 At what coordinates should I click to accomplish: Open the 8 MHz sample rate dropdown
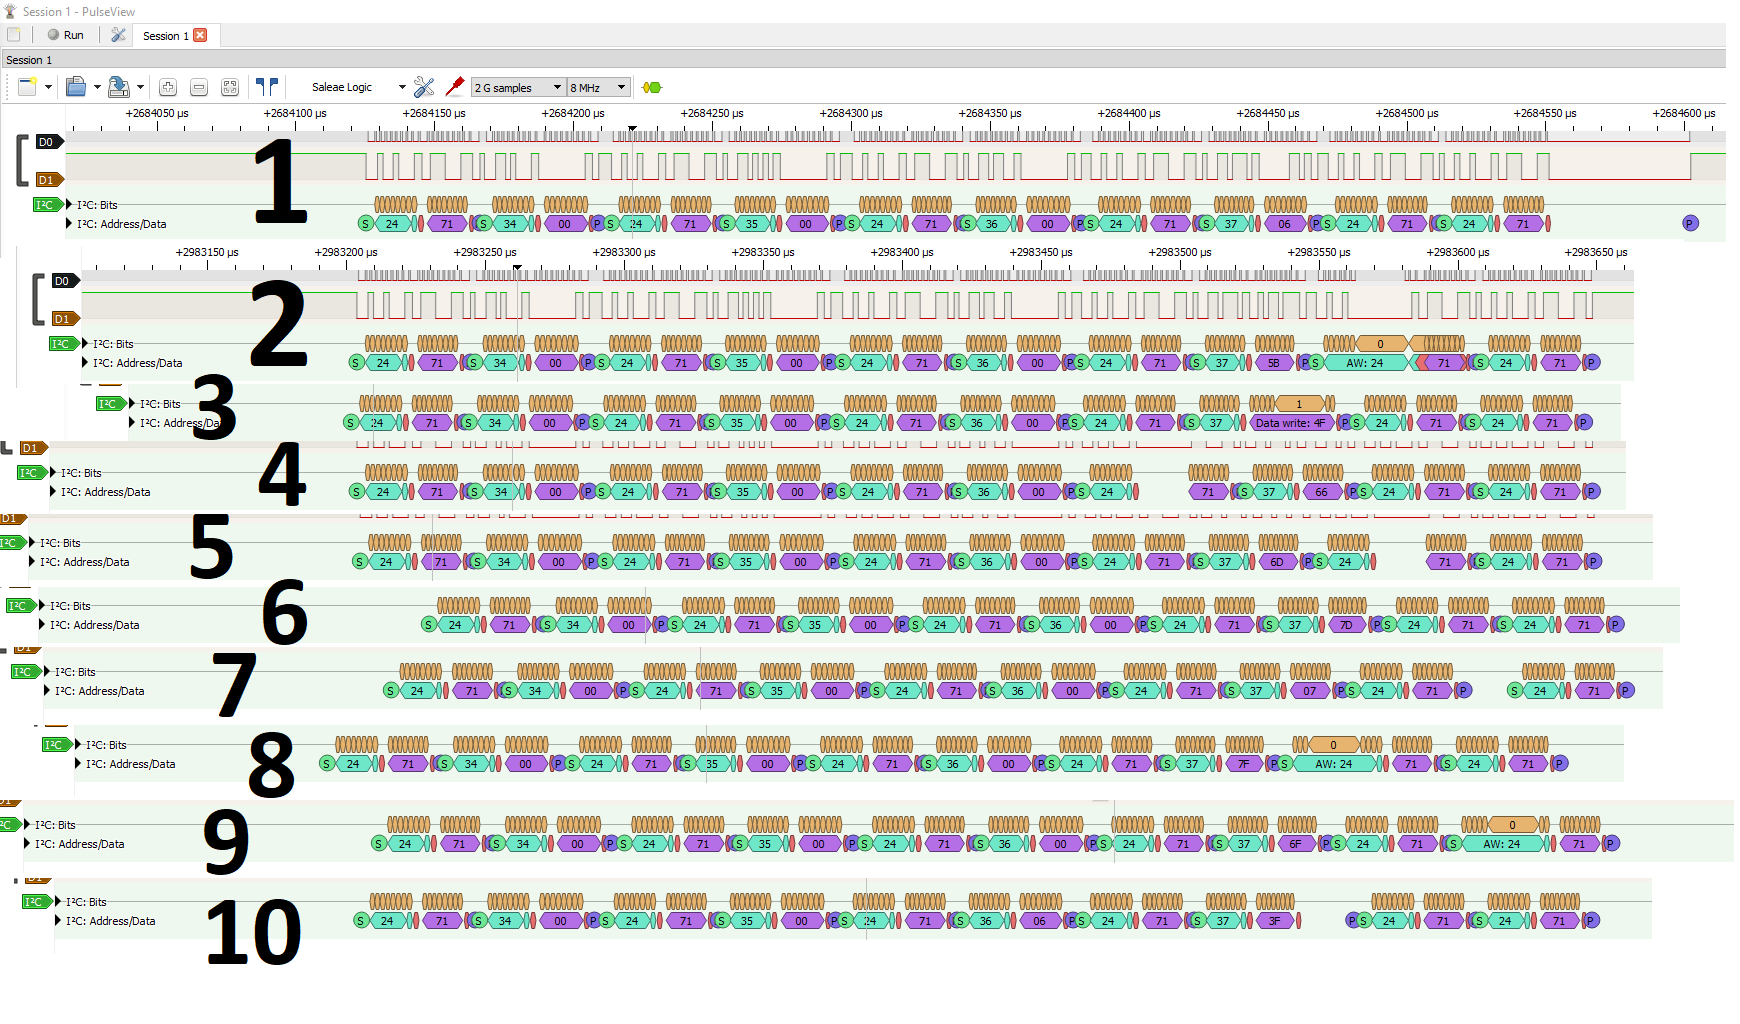pyautogui.click(x=599, y=88)
